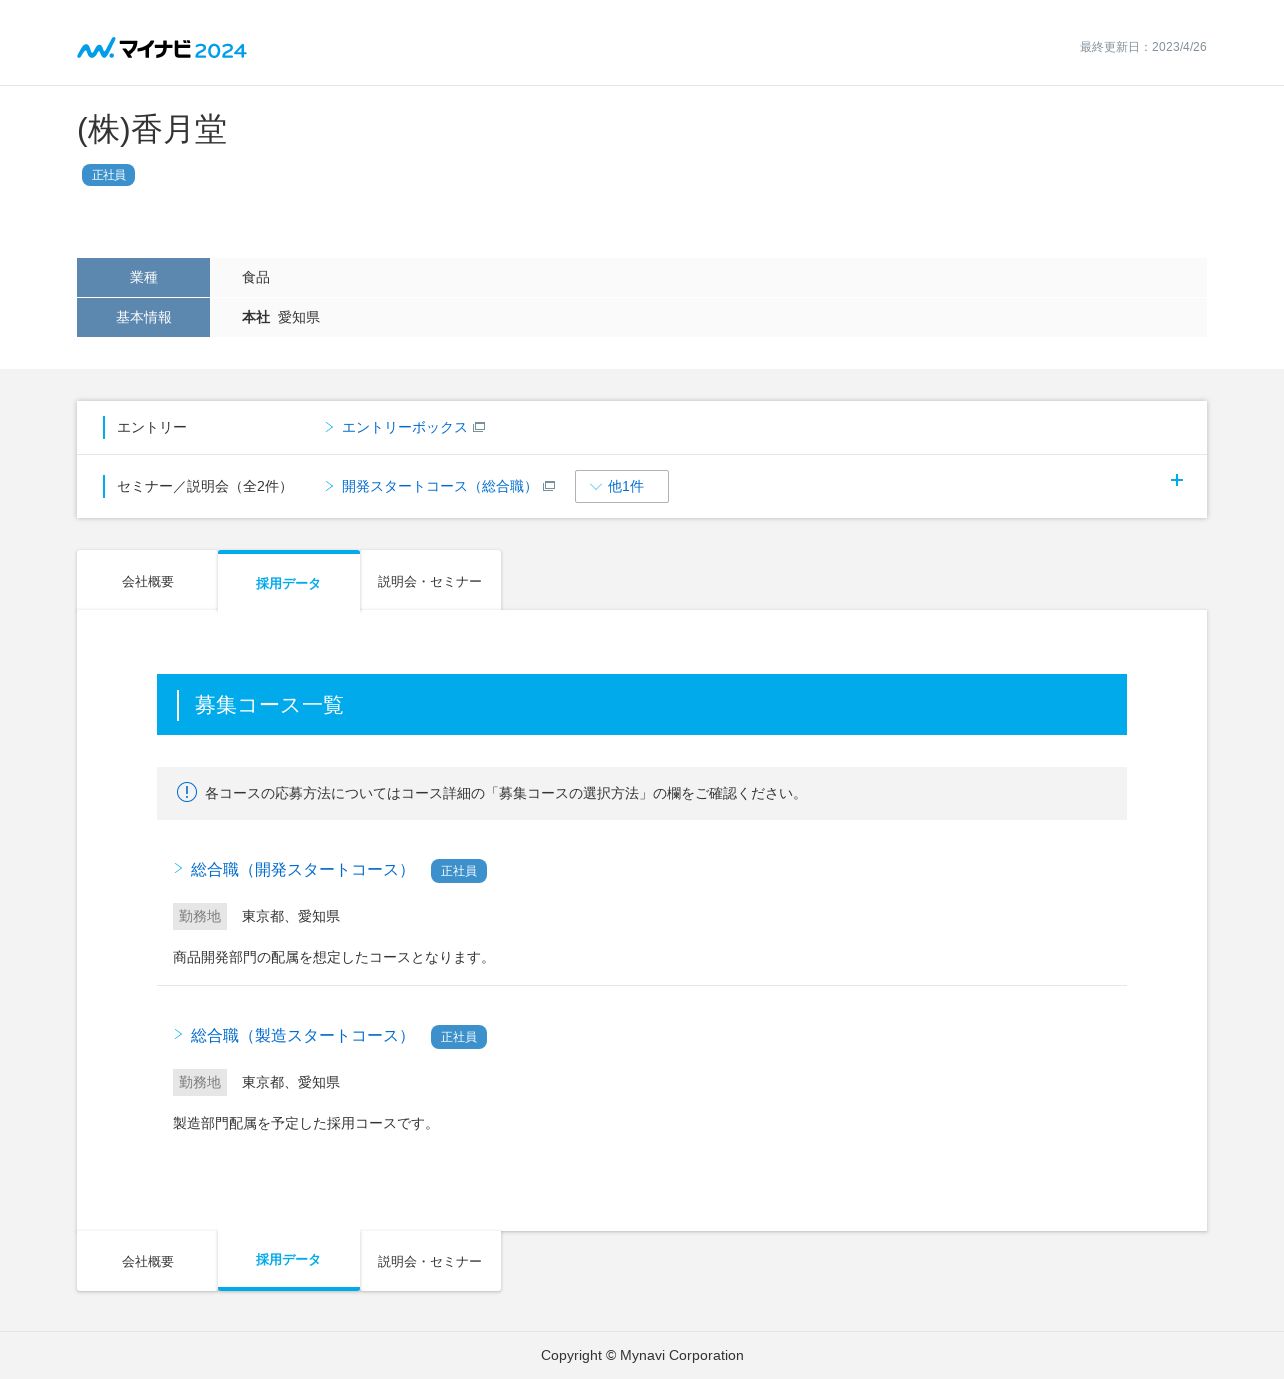Open the マイナビ2024 logo homepage

point(162,49)
